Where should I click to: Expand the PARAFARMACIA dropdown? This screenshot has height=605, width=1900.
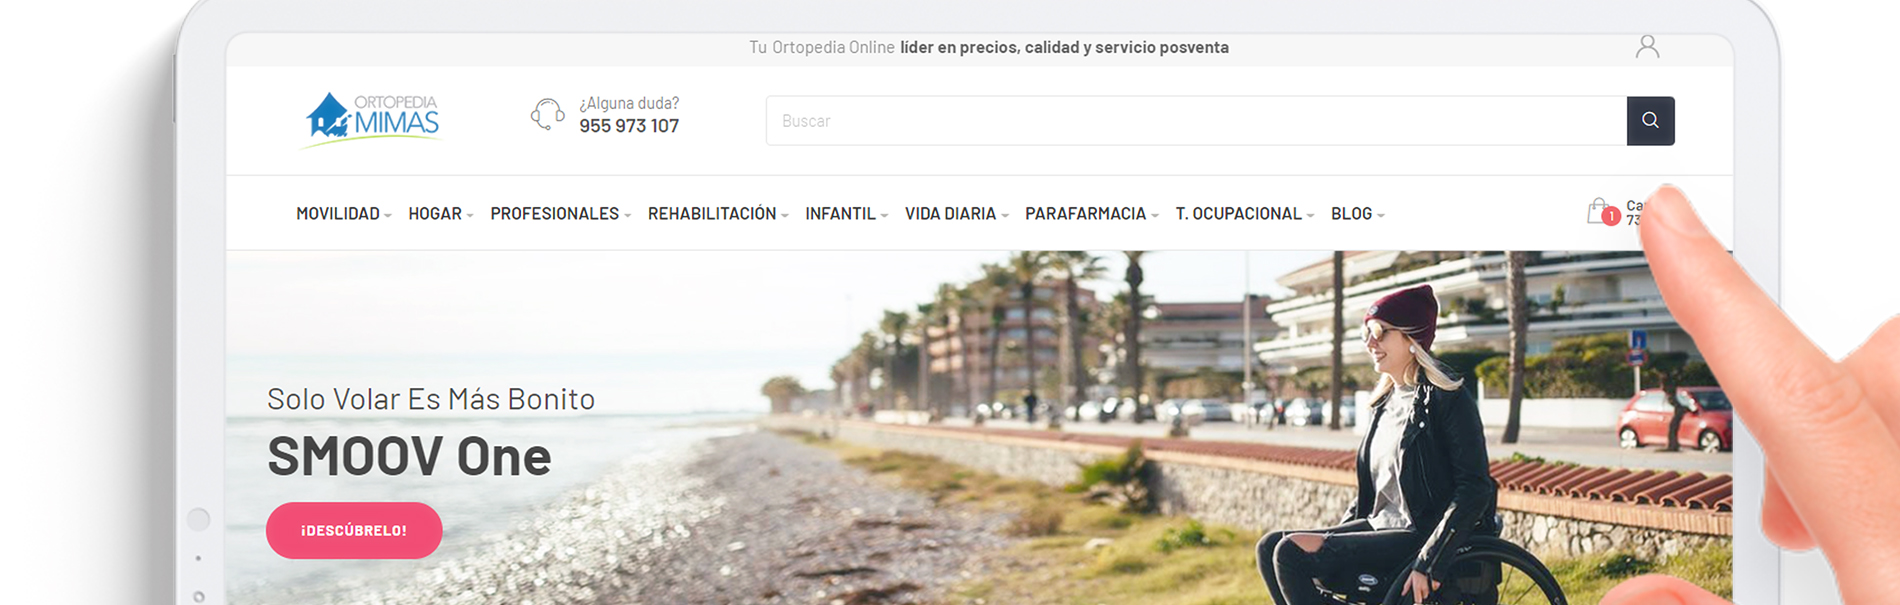[x=1091, y=214]
